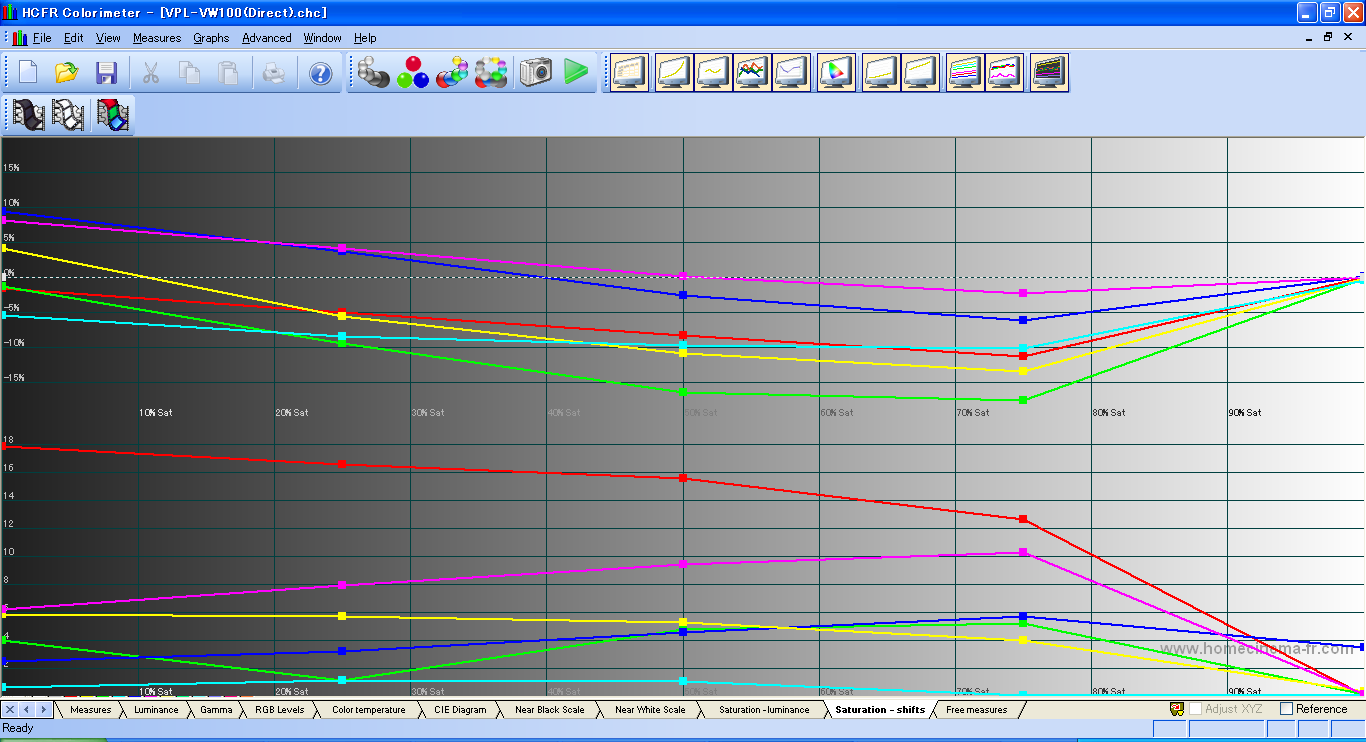1366x742 pixels.
Task: Click the camera icon in the toolbar
Action: click(x=535, y=73)
